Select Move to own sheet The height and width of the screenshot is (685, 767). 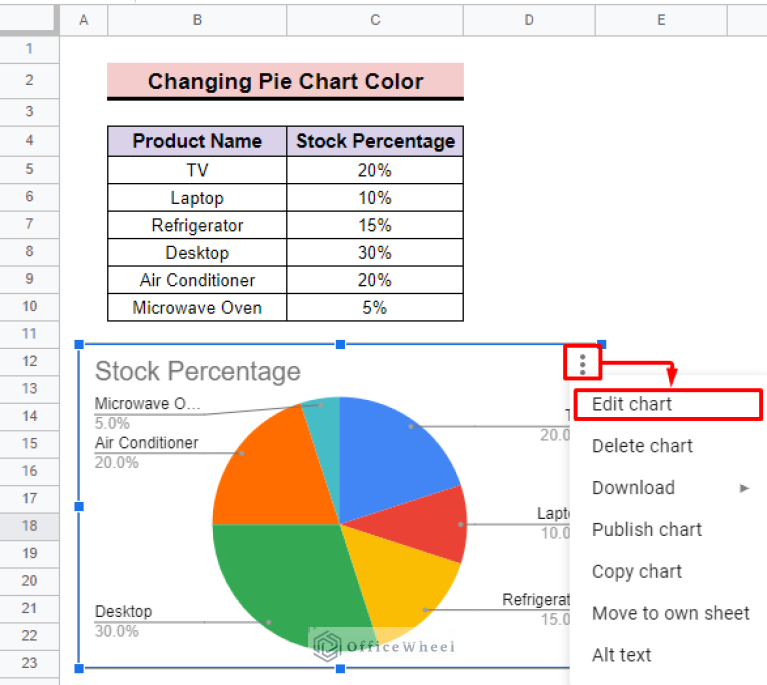pos(668,613)
